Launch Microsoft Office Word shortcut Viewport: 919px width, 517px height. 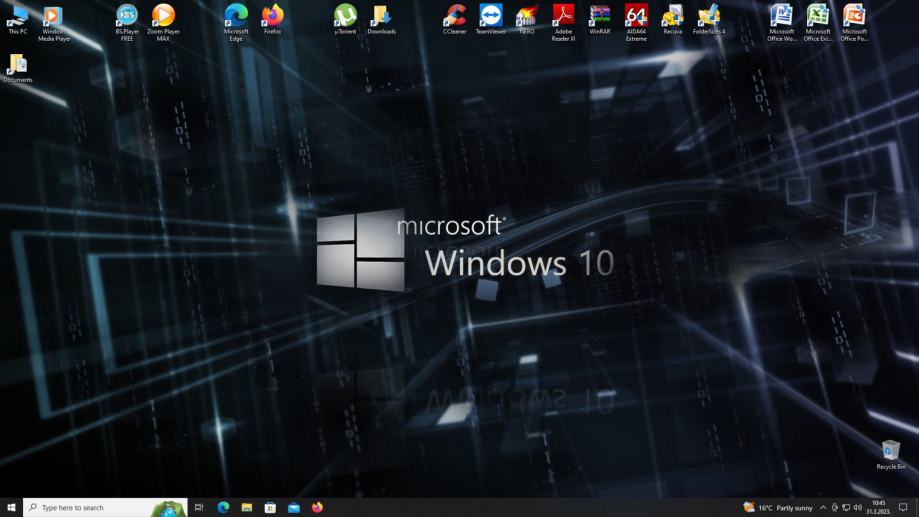pyautogui.click(x=782, y=22)
